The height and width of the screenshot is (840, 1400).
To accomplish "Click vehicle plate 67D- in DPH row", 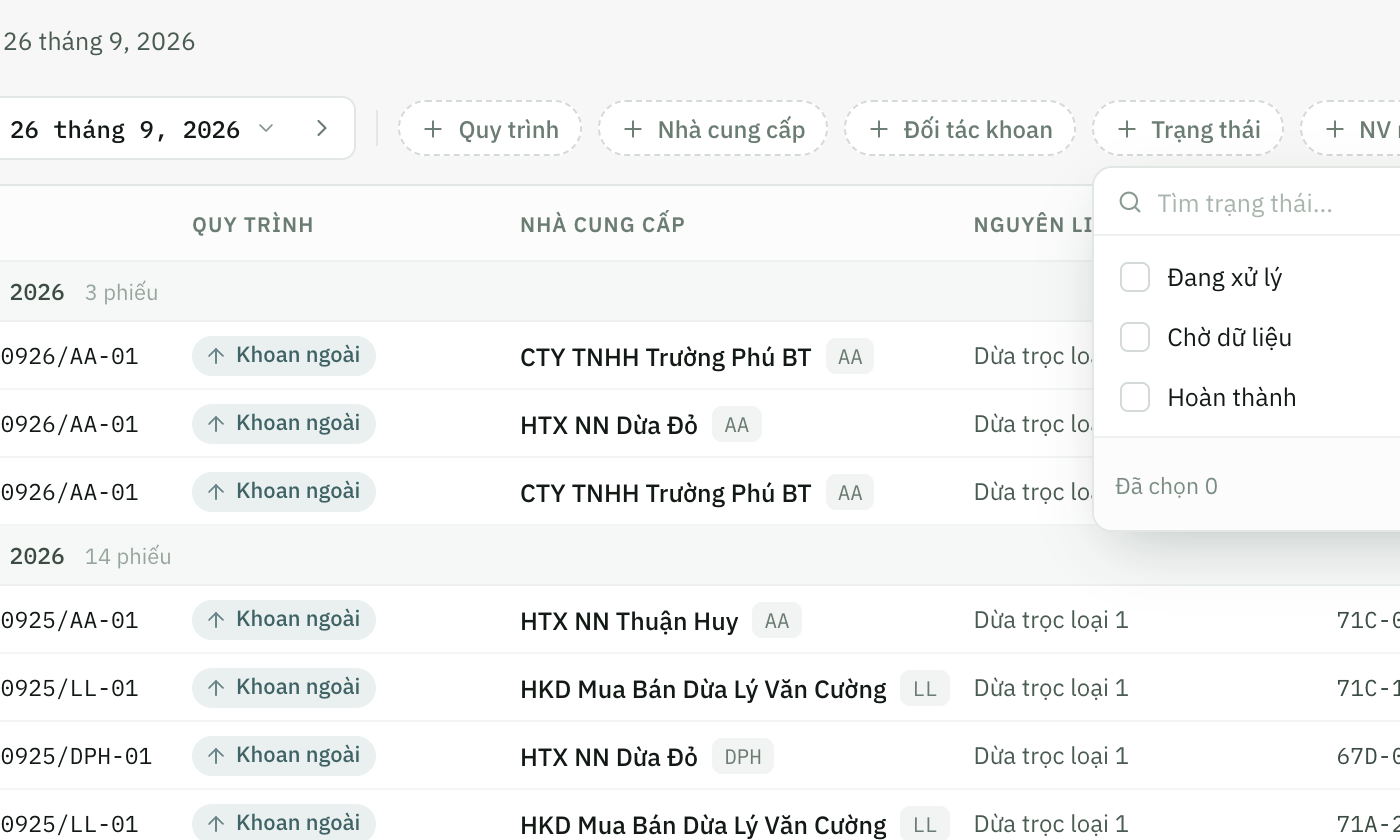I will [1368, 756].
